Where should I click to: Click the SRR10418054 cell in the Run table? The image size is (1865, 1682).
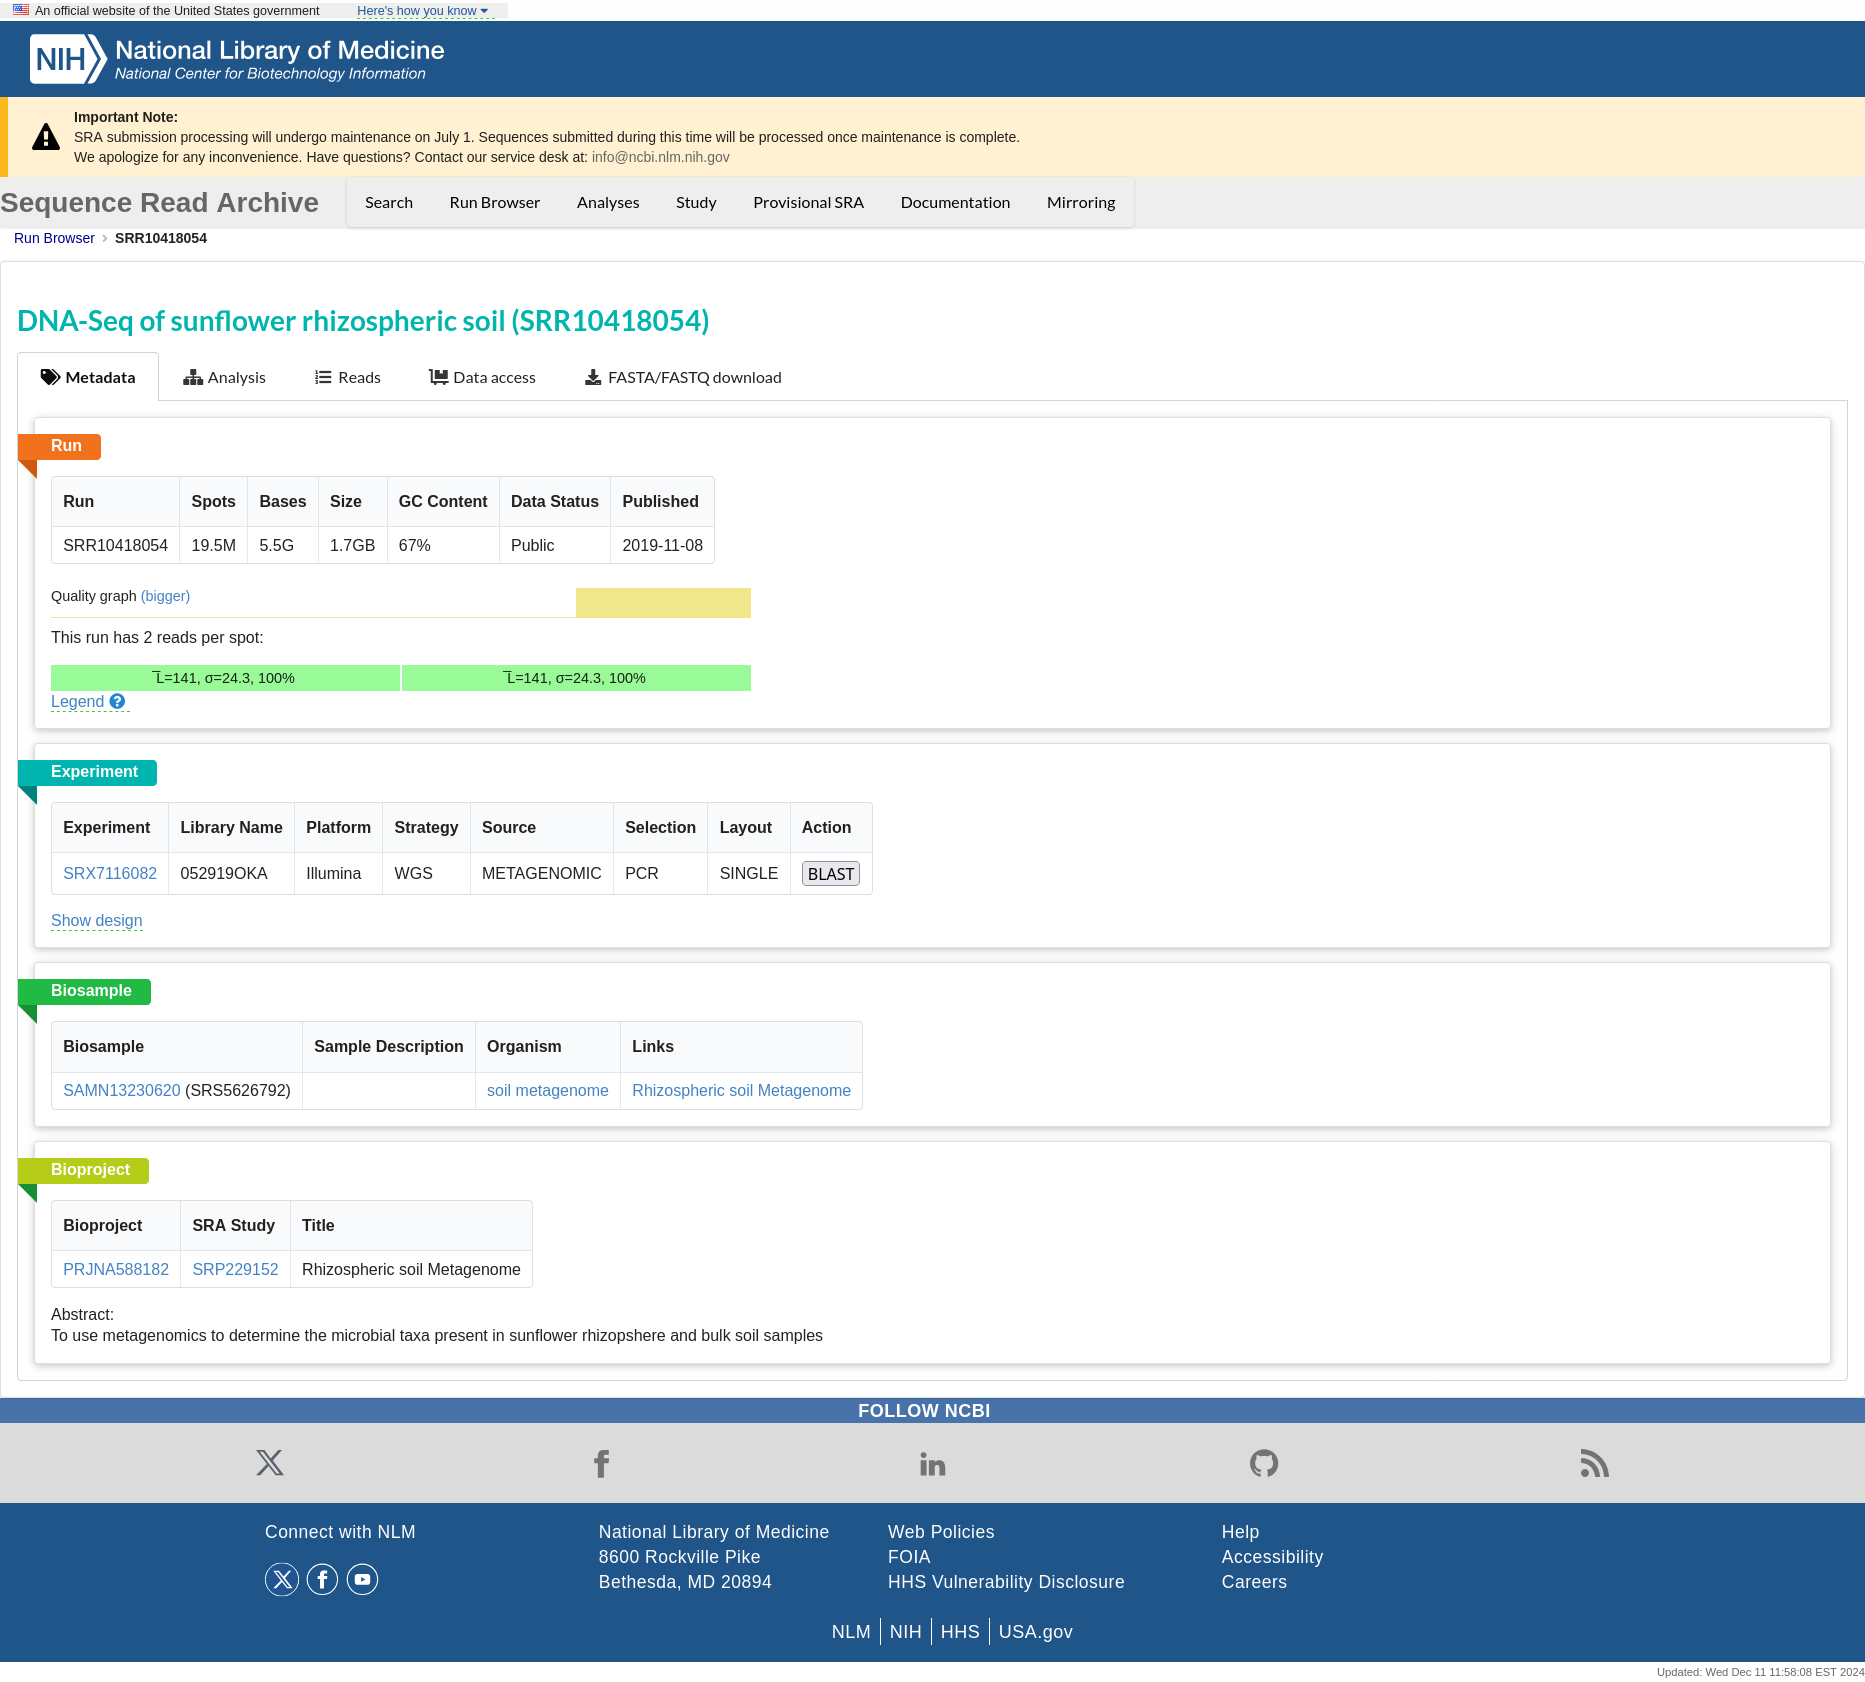(x=115, y=545)
